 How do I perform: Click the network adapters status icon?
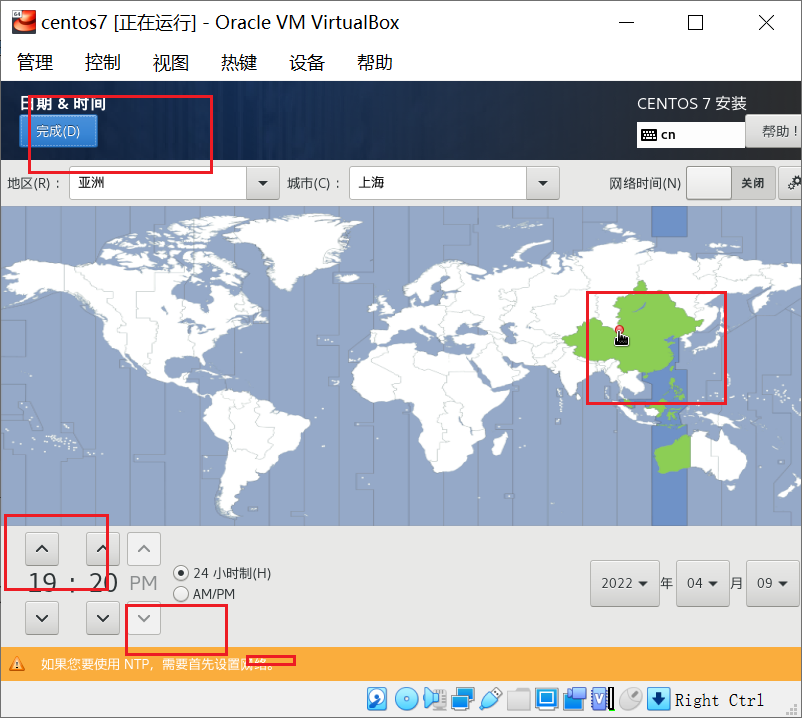462,699
